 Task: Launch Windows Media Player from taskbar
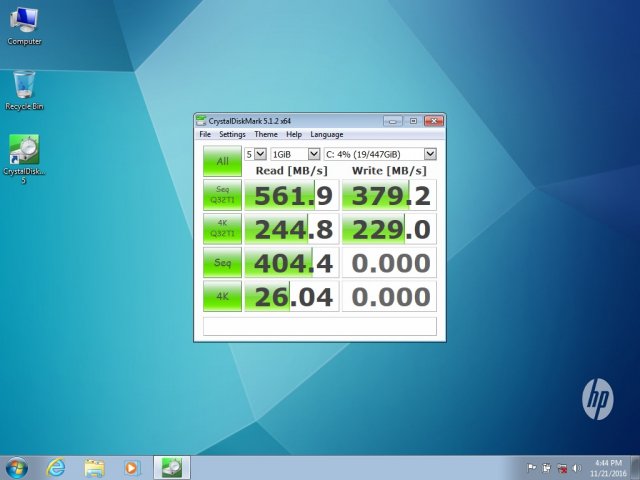pos(132,467)
